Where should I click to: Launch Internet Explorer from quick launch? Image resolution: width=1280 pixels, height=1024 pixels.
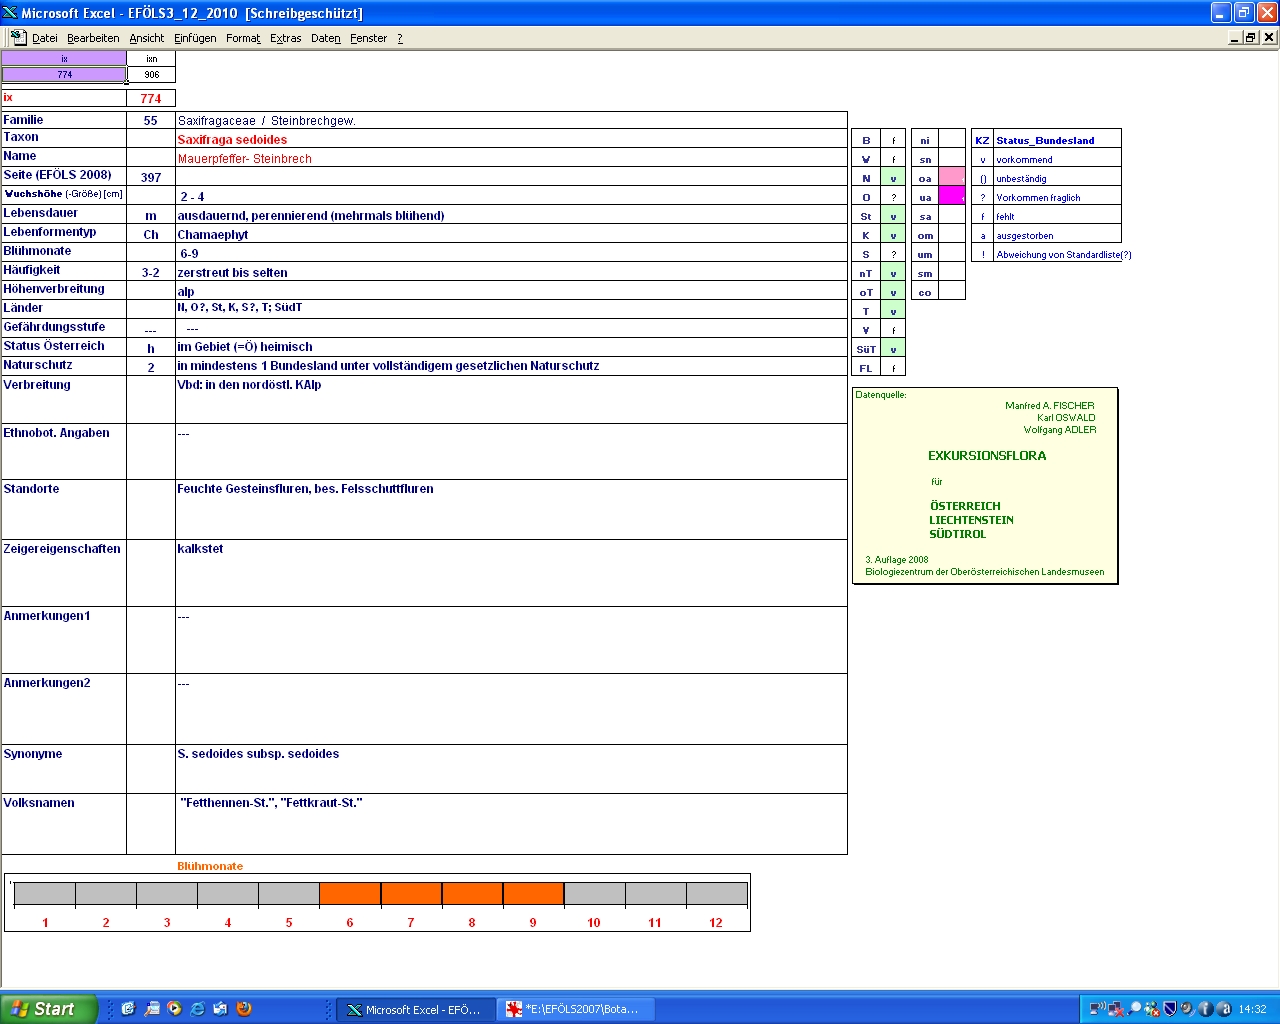(x=197, y=1009)
